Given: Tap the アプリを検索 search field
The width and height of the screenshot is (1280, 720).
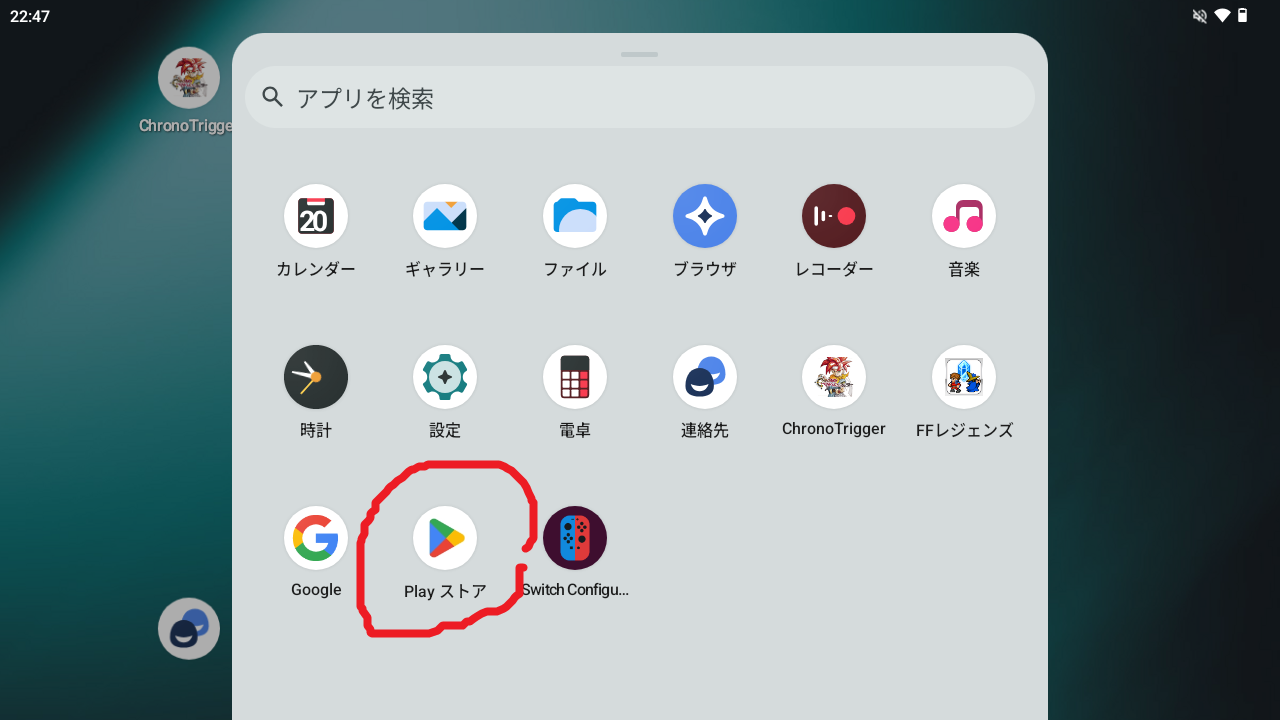Looking at the screenshot, I should coord(640,97).
